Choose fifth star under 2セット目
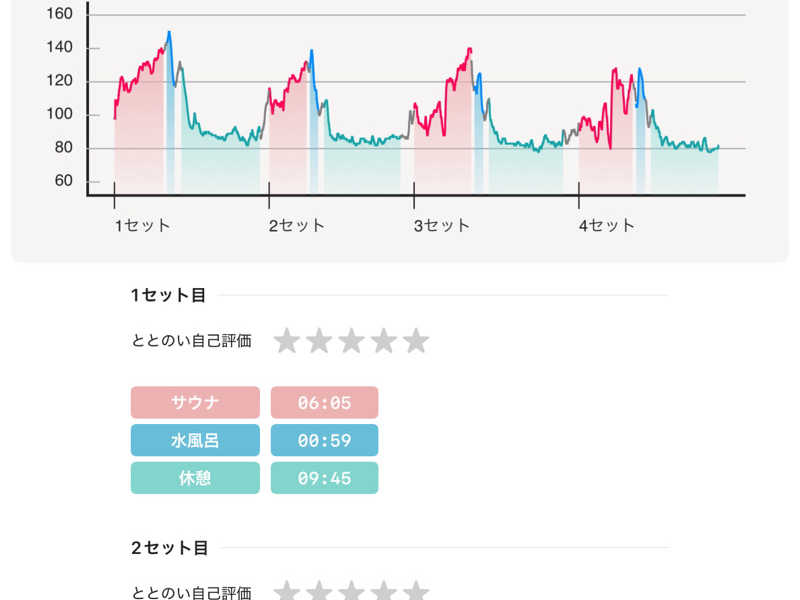The height and width of the screenshot is (600, 800). (416, 590)
